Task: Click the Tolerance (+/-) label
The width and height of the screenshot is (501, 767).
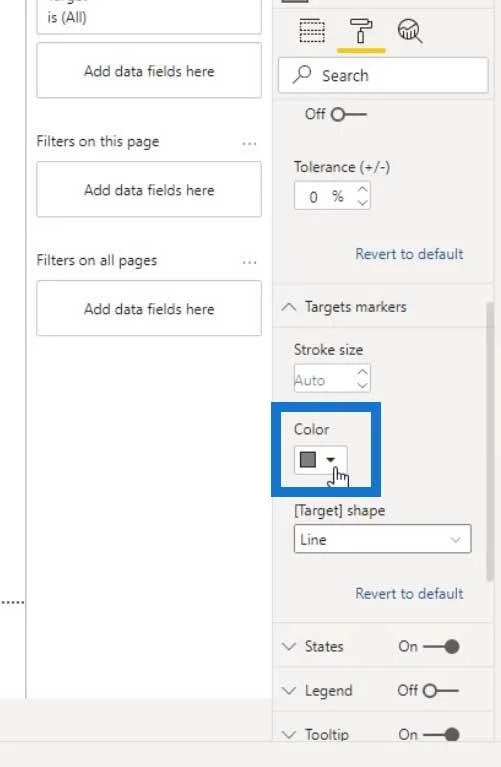Action: pyautogui.click(x=342, y=167)
